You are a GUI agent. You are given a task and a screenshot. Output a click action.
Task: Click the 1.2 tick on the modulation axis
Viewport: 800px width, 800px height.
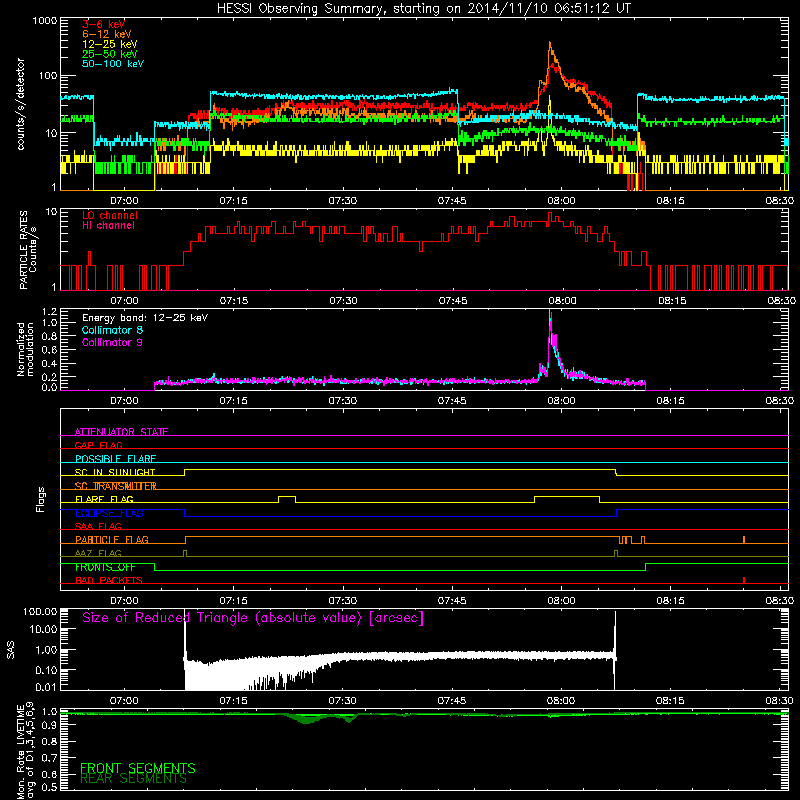tap(49, 312)
